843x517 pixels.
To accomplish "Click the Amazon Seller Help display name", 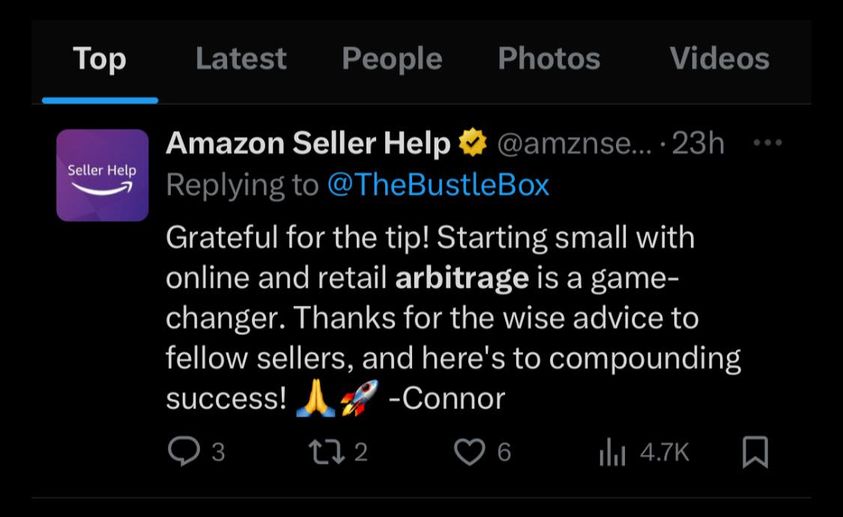I will pos(308,143).
